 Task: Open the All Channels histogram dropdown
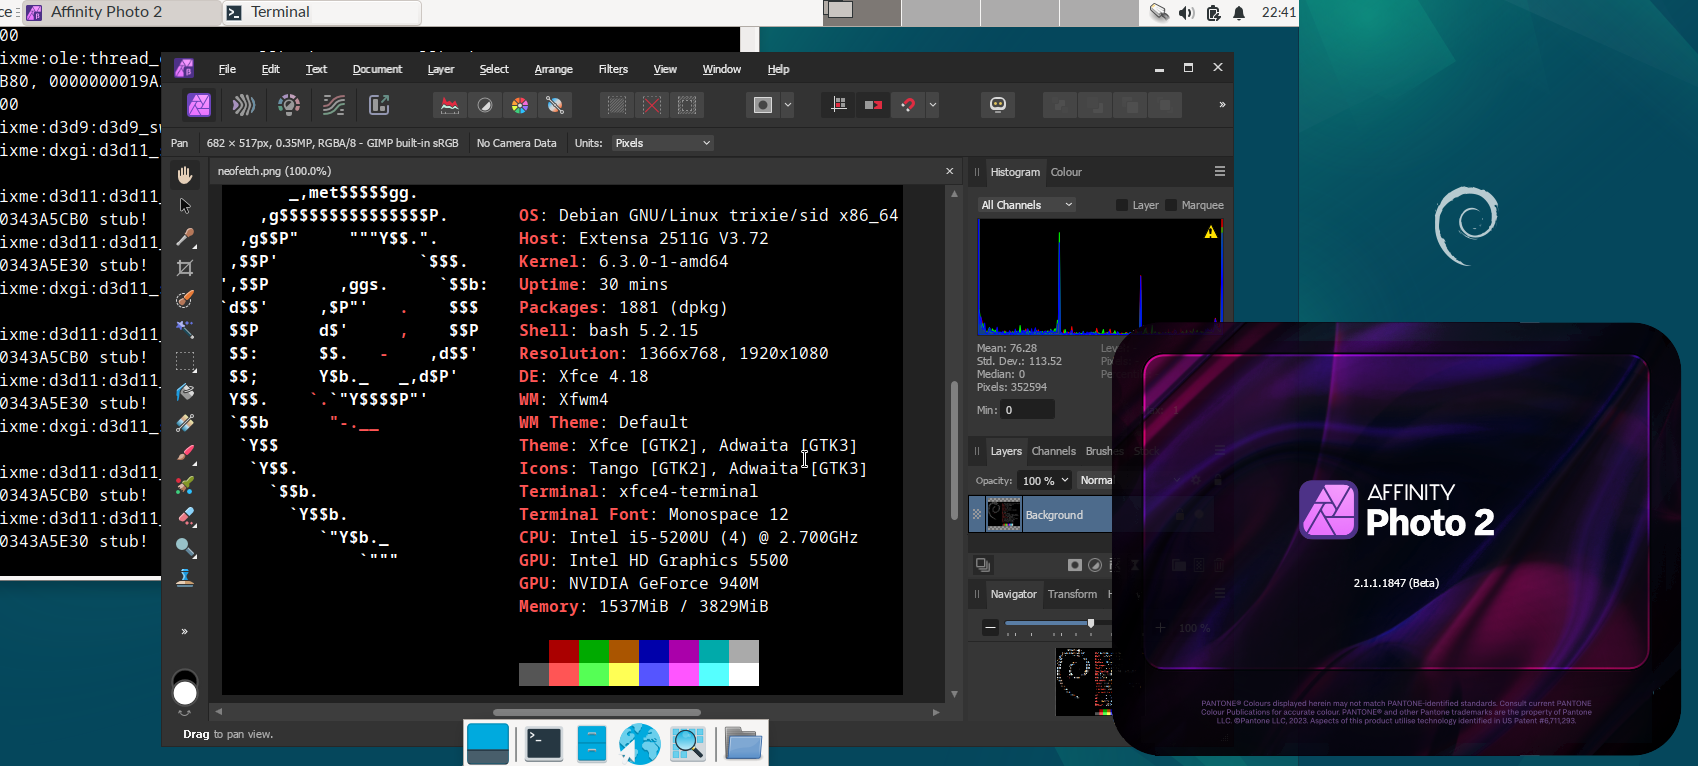[1027, 205]
